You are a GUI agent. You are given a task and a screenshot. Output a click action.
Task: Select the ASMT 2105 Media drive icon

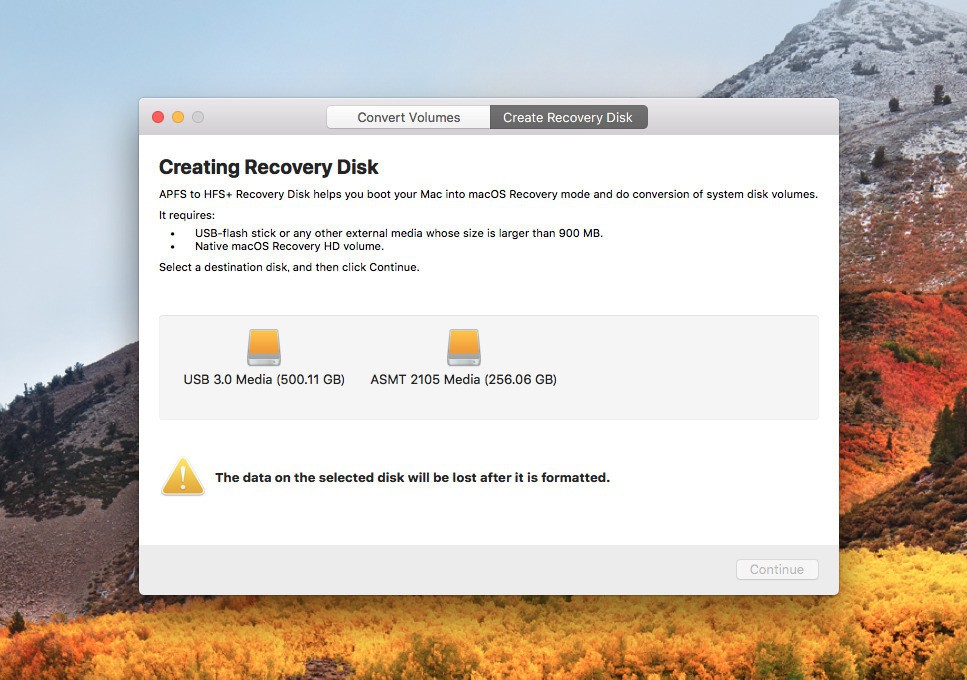[x=464, y=348]
